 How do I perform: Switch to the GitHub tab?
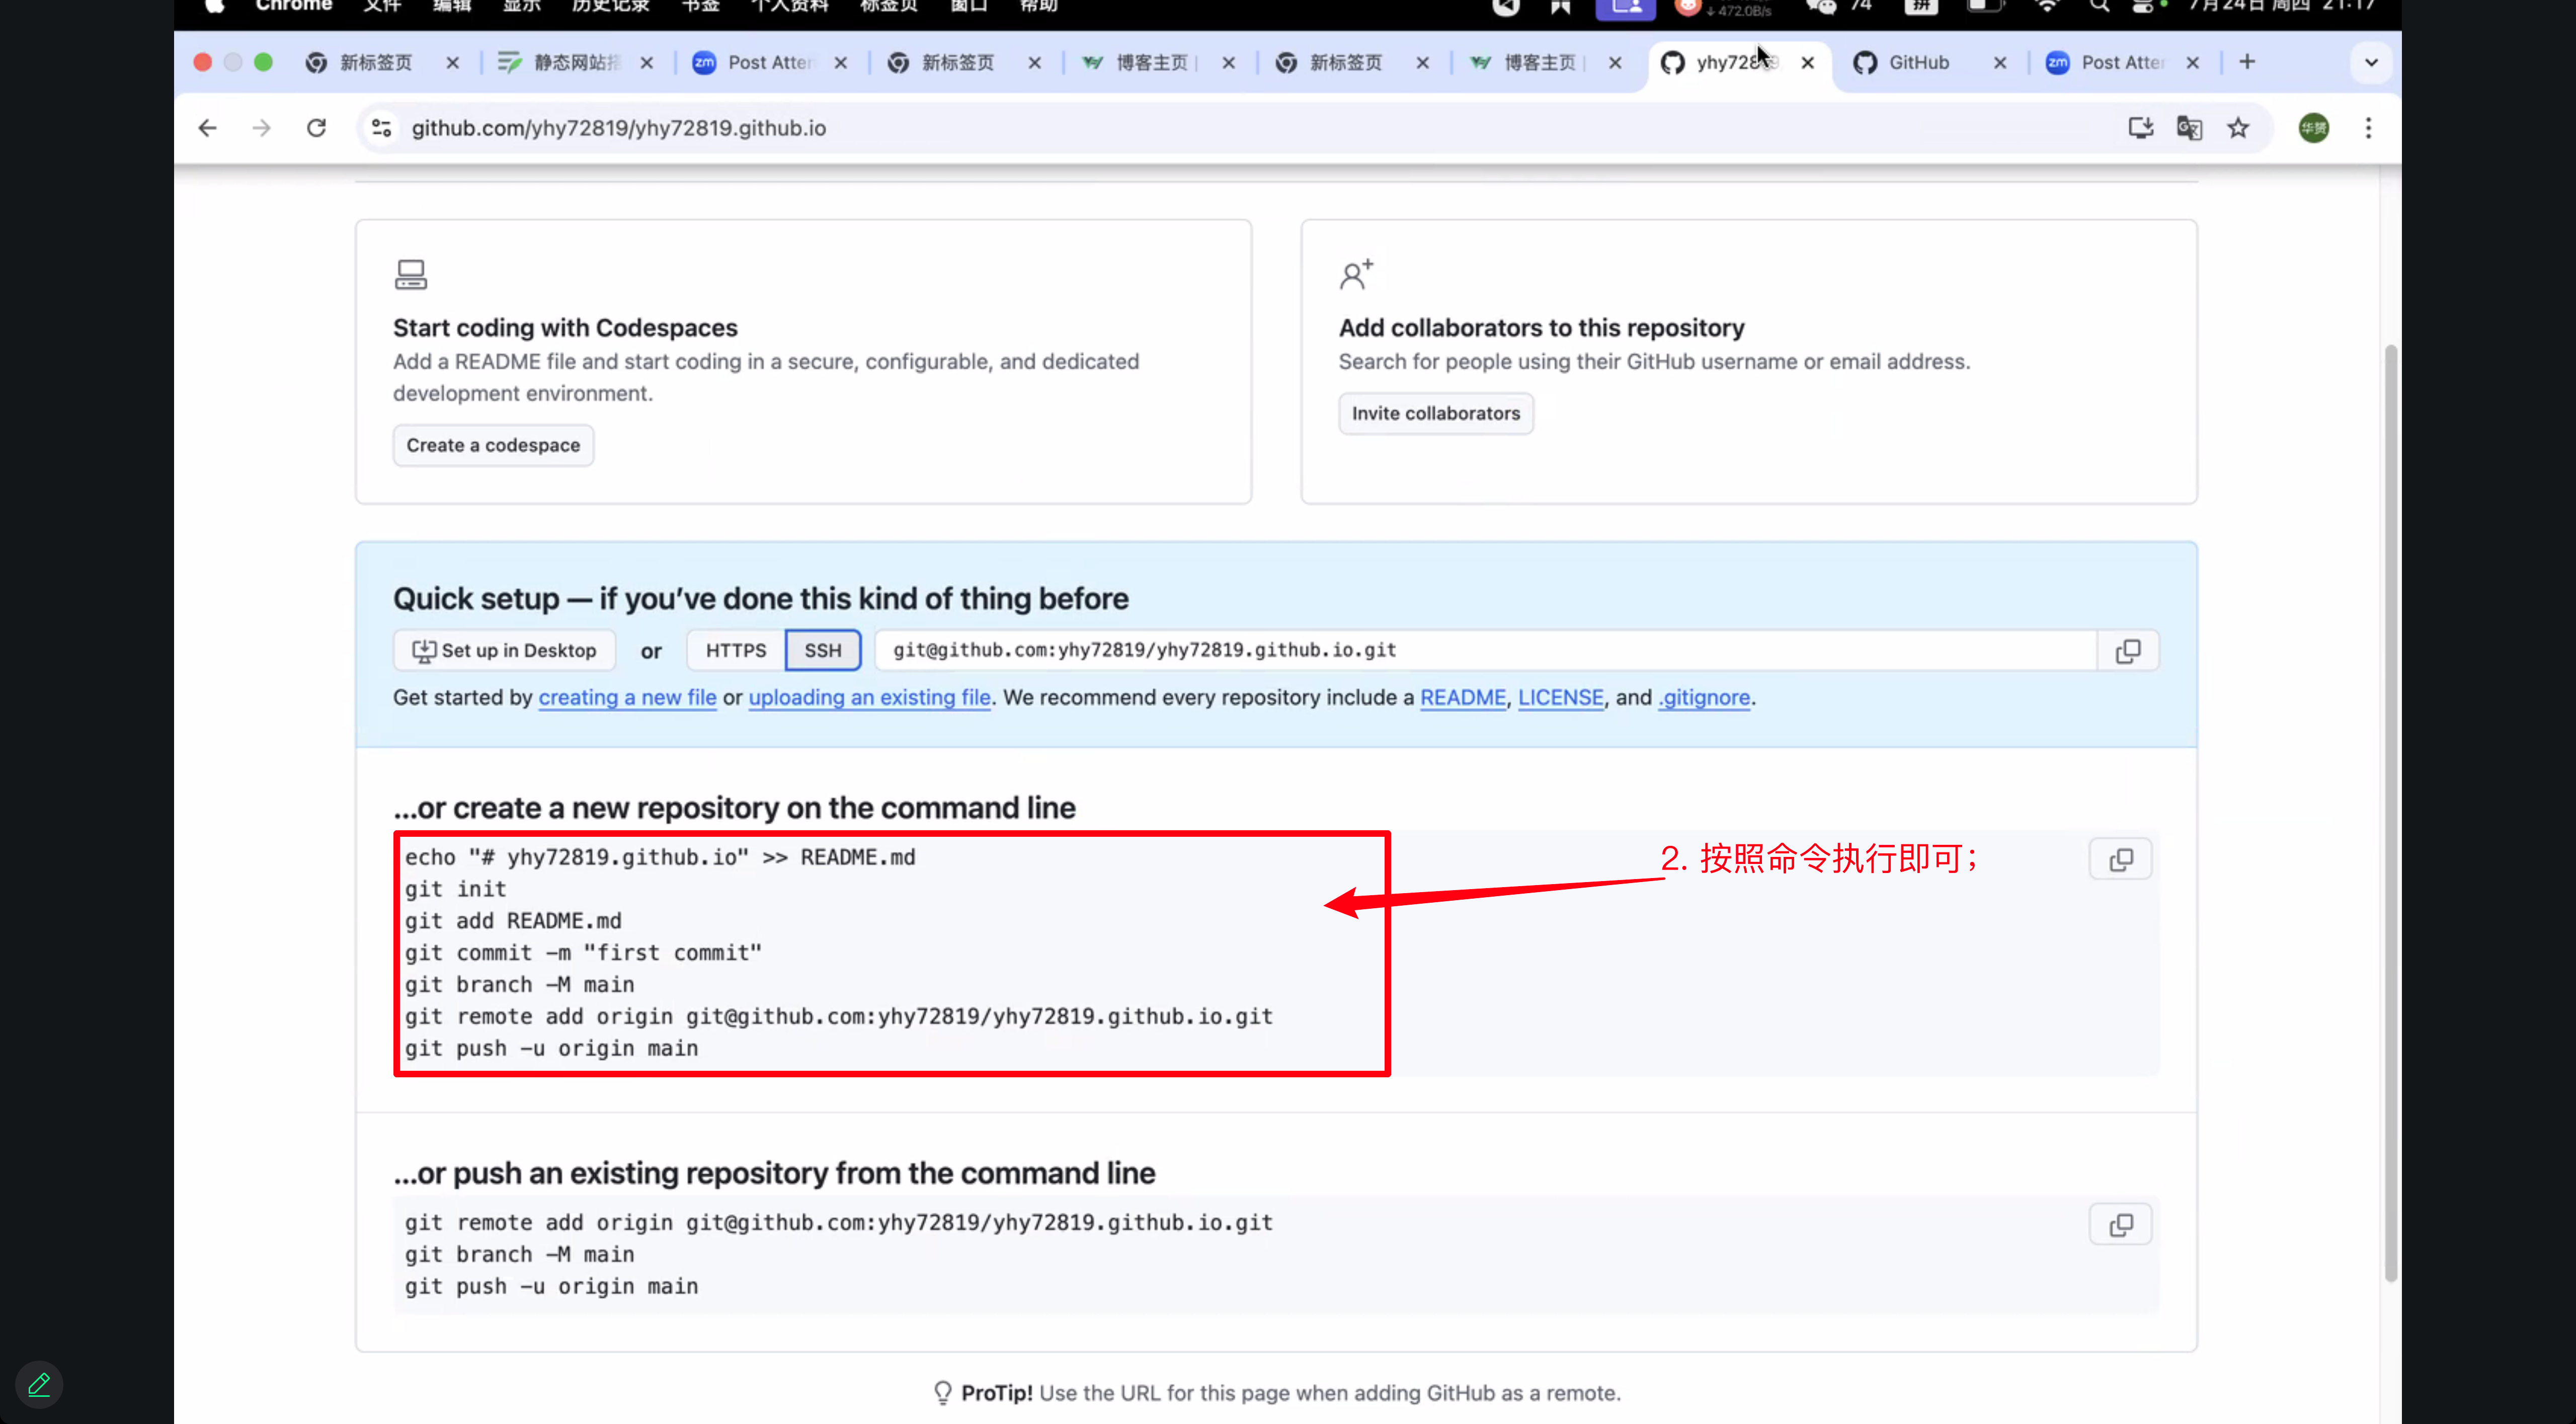pyautogui.click(x=1919, y=62)
